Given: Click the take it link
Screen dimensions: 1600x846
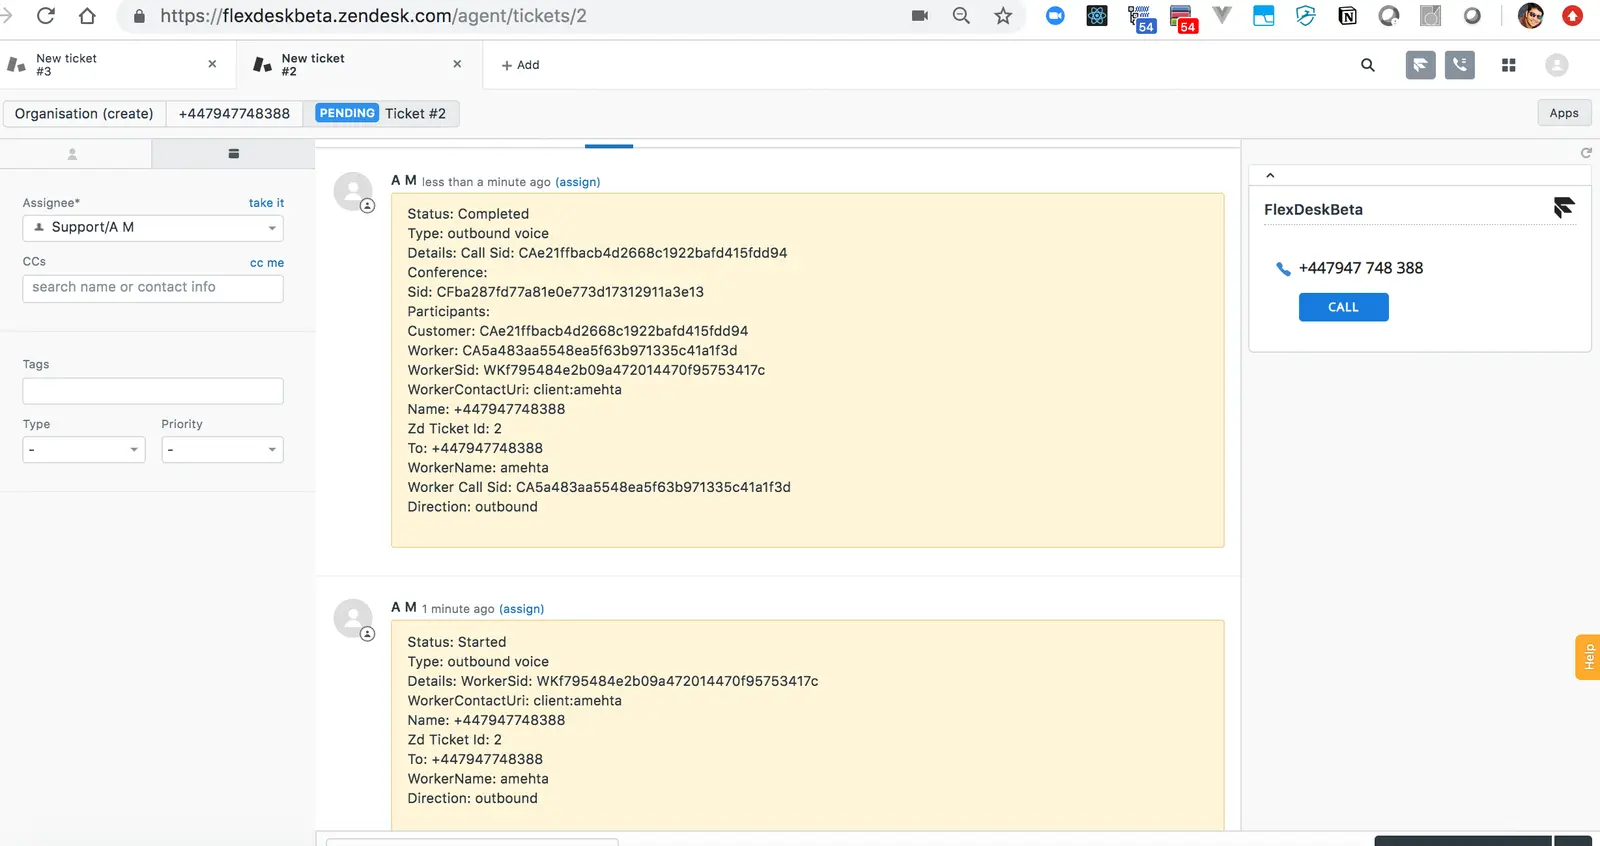Looking at the screenshot, I should click(266, 203).
